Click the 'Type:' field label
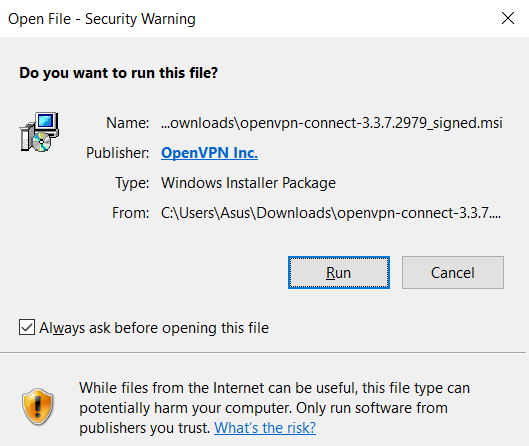529x446 pixels. [132, 183]
